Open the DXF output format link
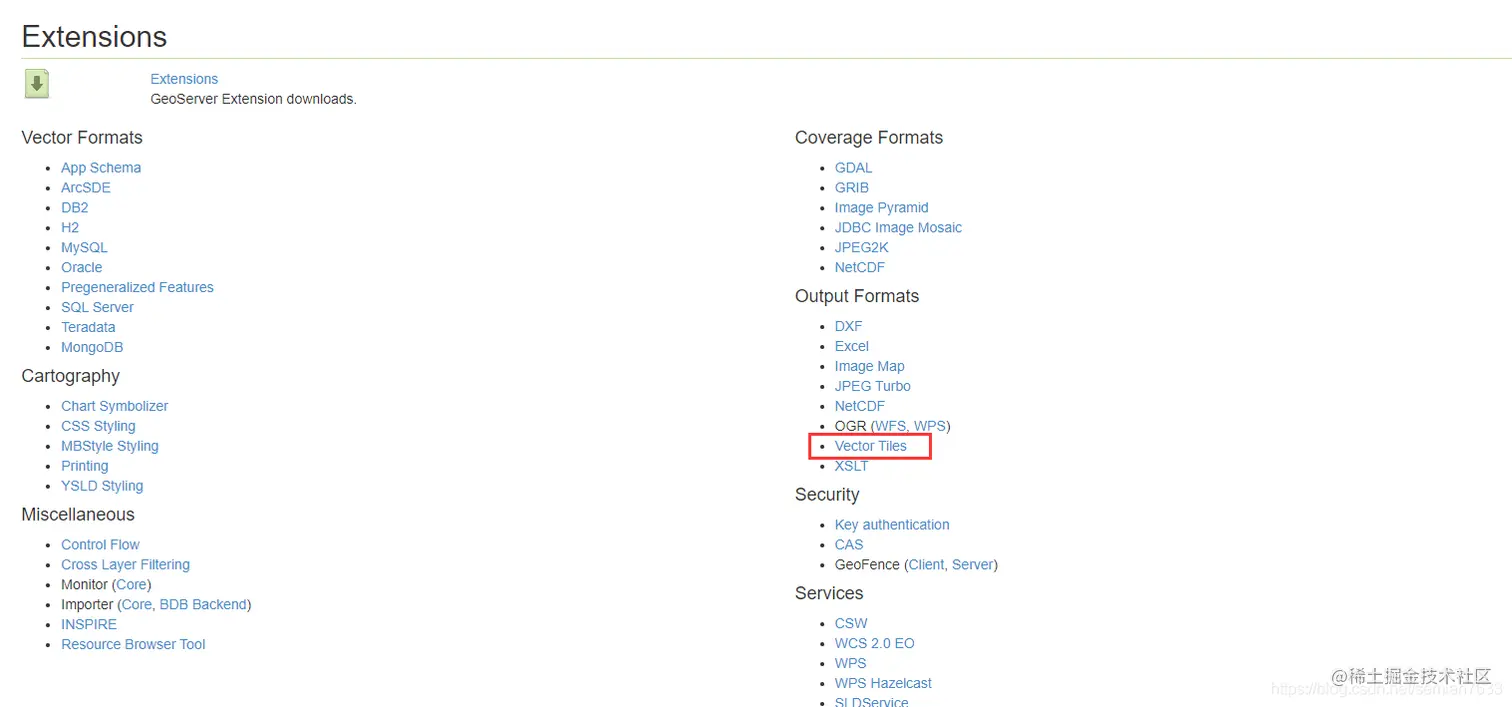1512x707 pixels. [848, 327]
